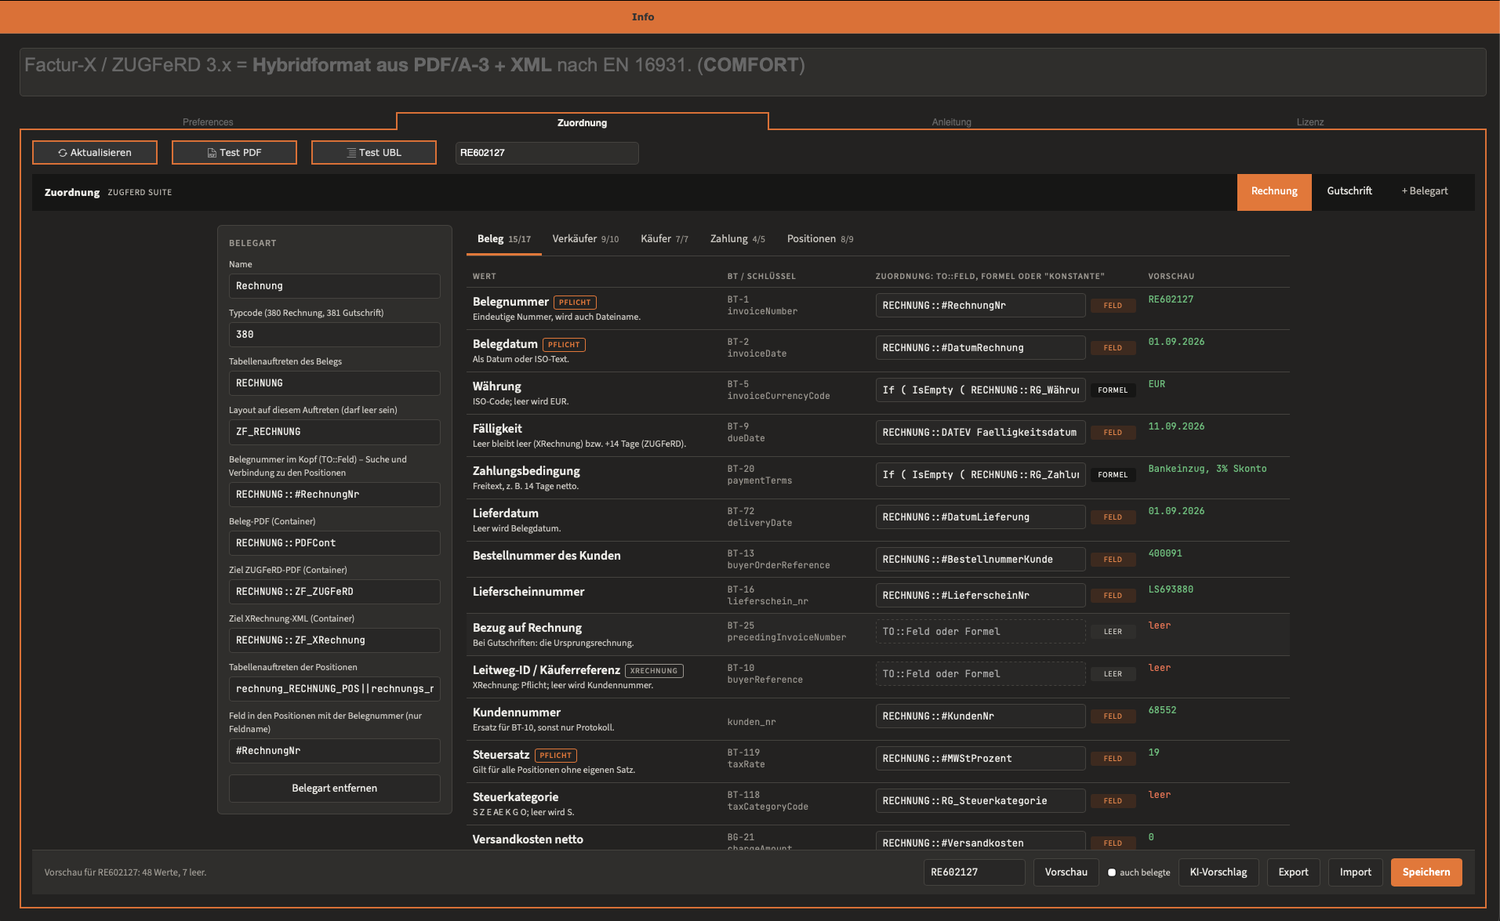This screenshot has width=1500, height=921.
Task: Run the Test PDF button
Action: tap(234, 152)
